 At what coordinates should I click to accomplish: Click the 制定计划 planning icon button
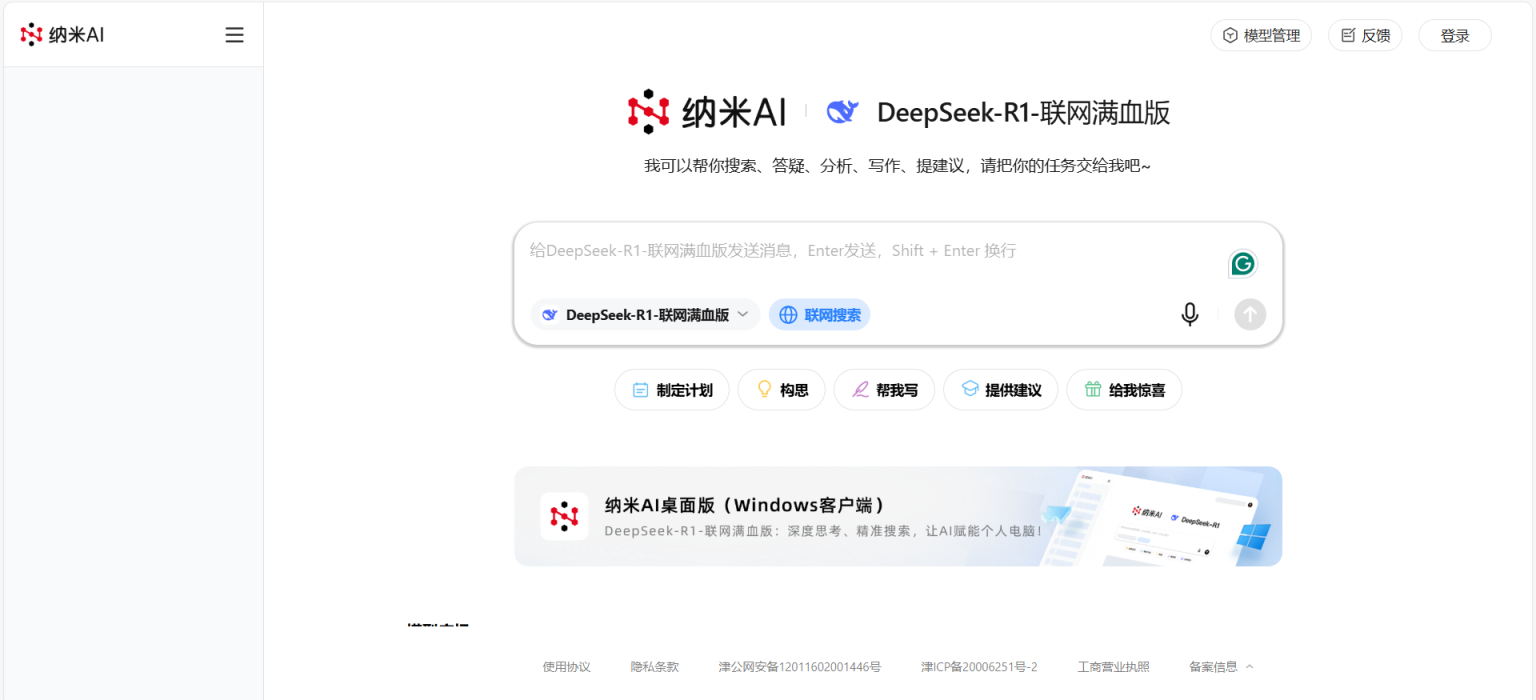pyautogui.click(x=640, y=390)
